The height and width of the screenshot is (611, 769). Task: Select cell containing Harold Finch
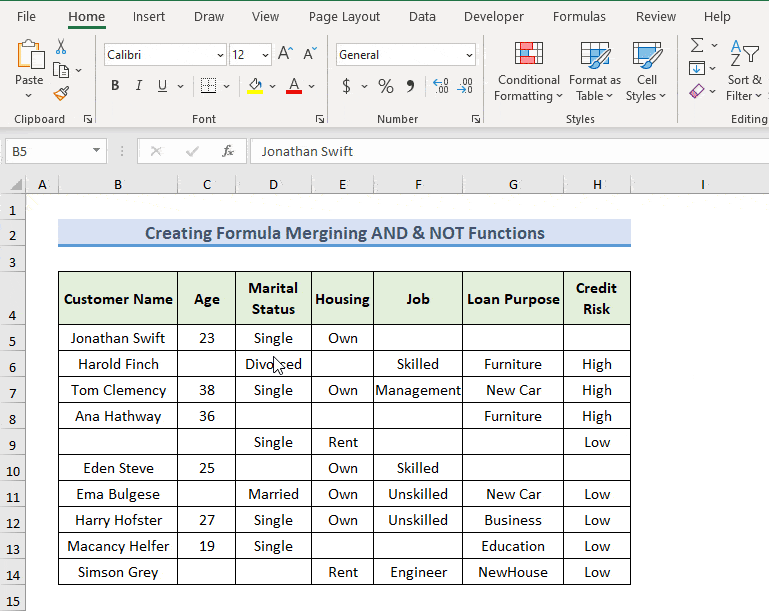[118, 364]
